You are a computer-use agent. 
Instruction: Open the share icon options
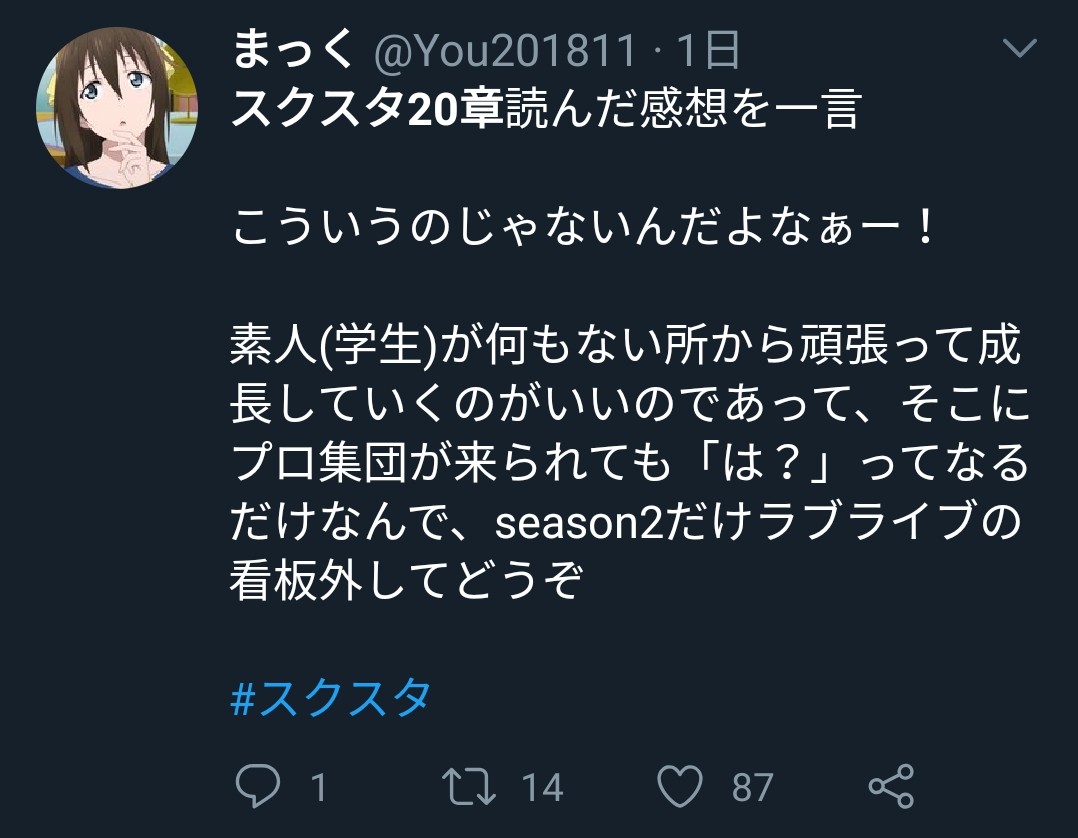(x=891, y=786)
